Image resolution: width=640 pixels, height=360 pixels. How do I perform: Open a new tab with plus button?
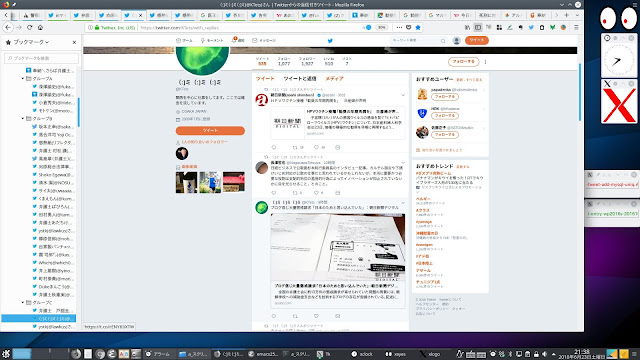coord(567,15)
